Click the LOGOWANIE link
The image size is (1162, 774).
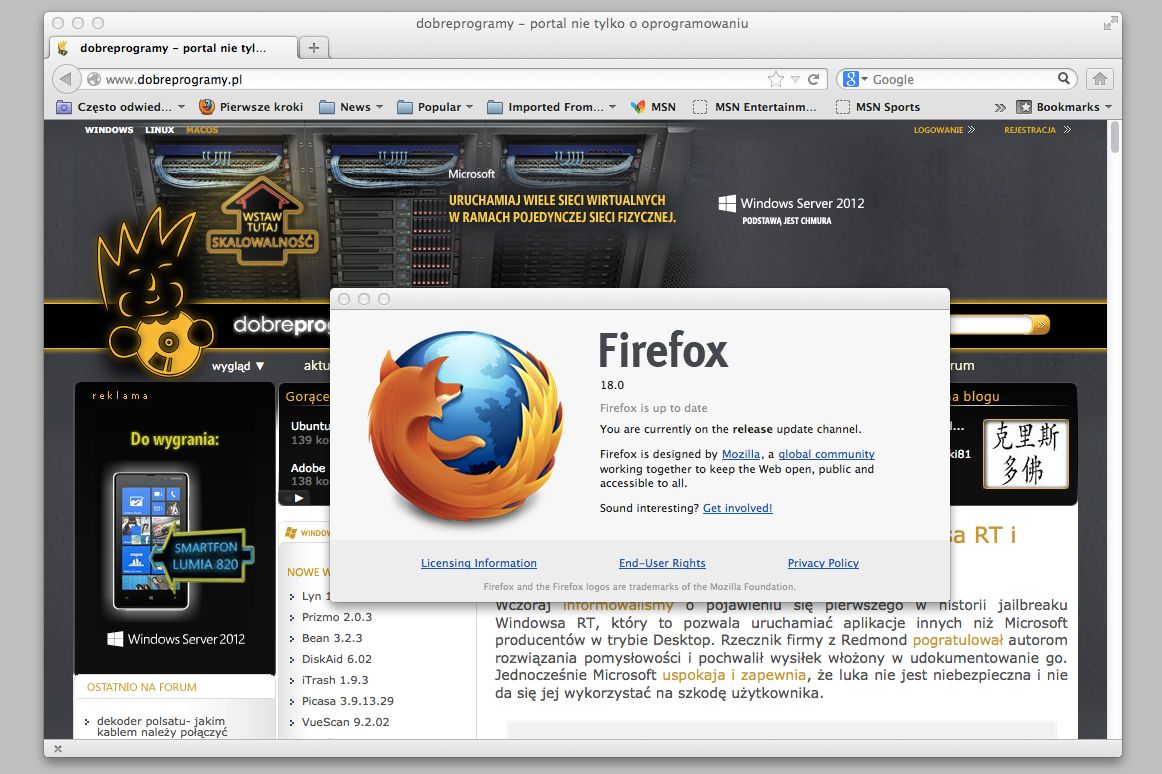(944, 130)
